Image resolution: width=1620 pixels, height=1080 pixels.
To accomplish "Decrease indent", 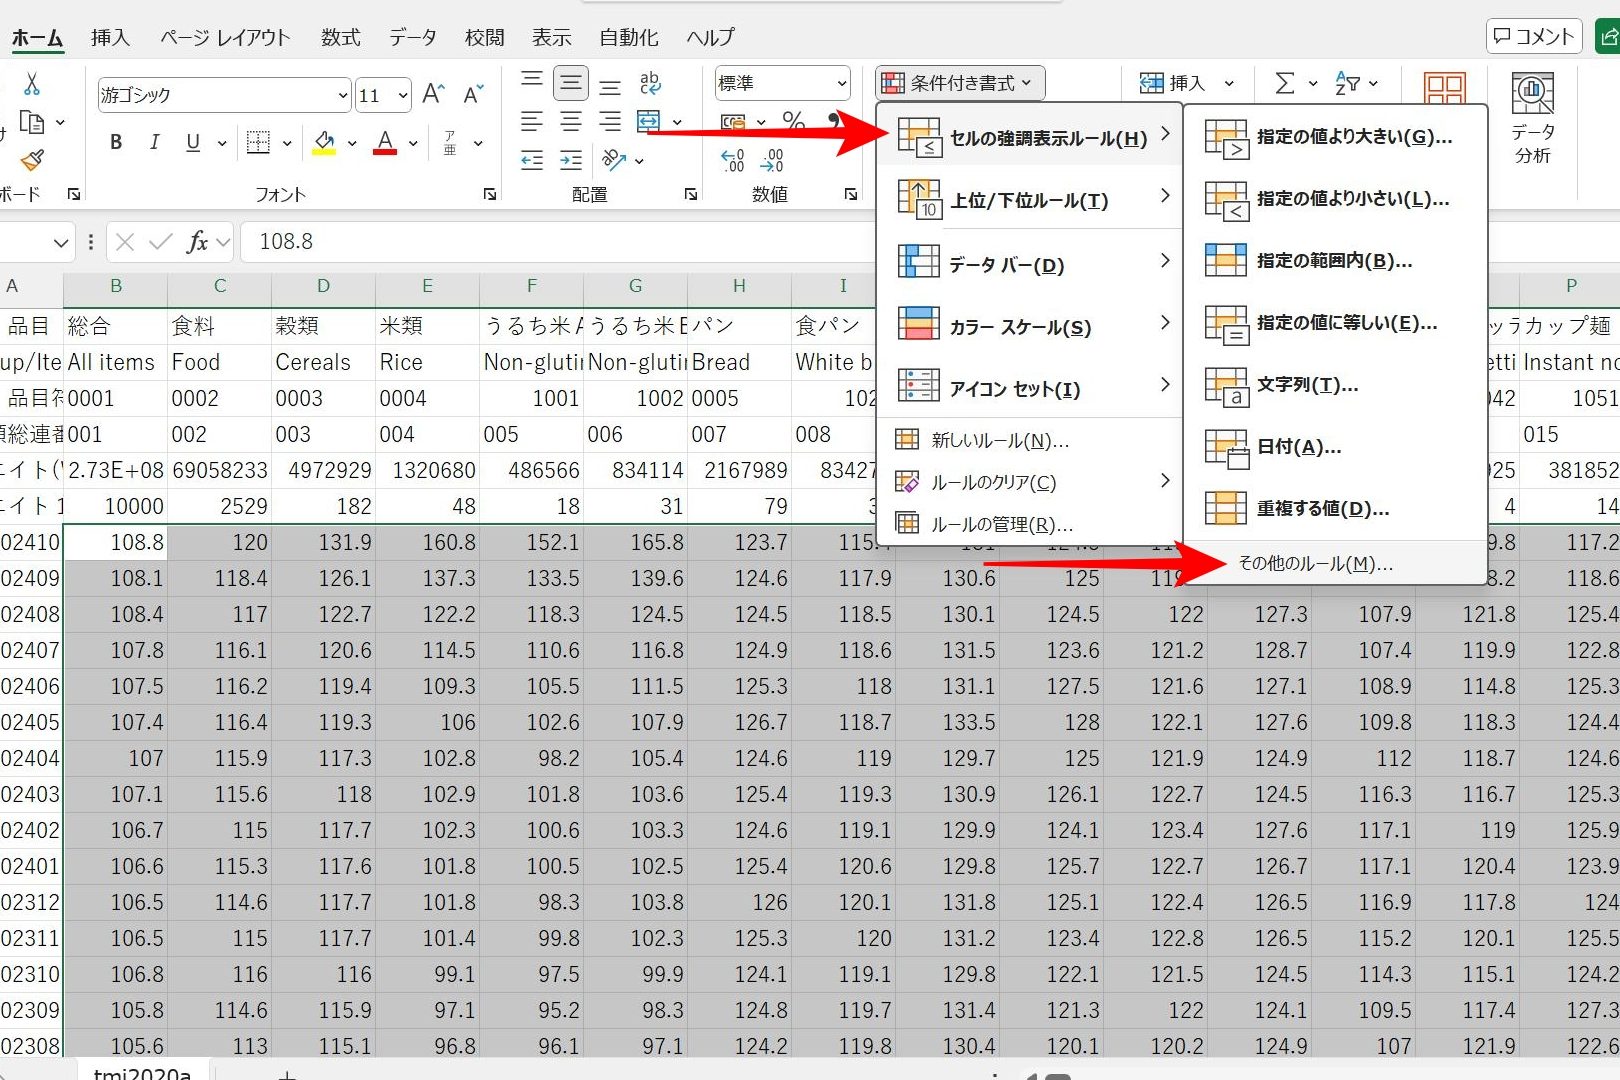I will point(532,160).
